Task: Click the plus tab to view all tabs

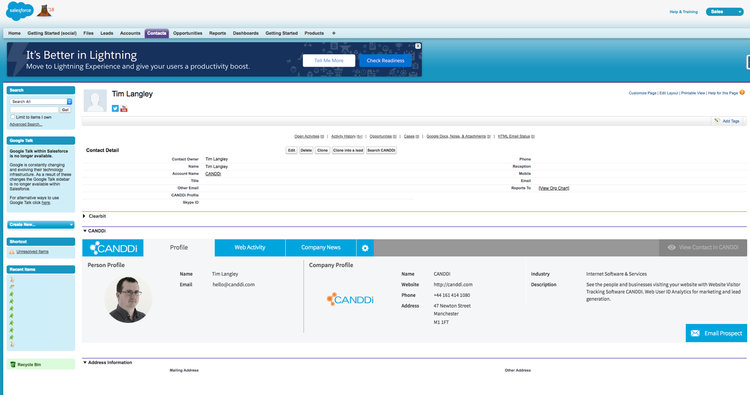Action: pyautogui.click(x=333, y=33)
